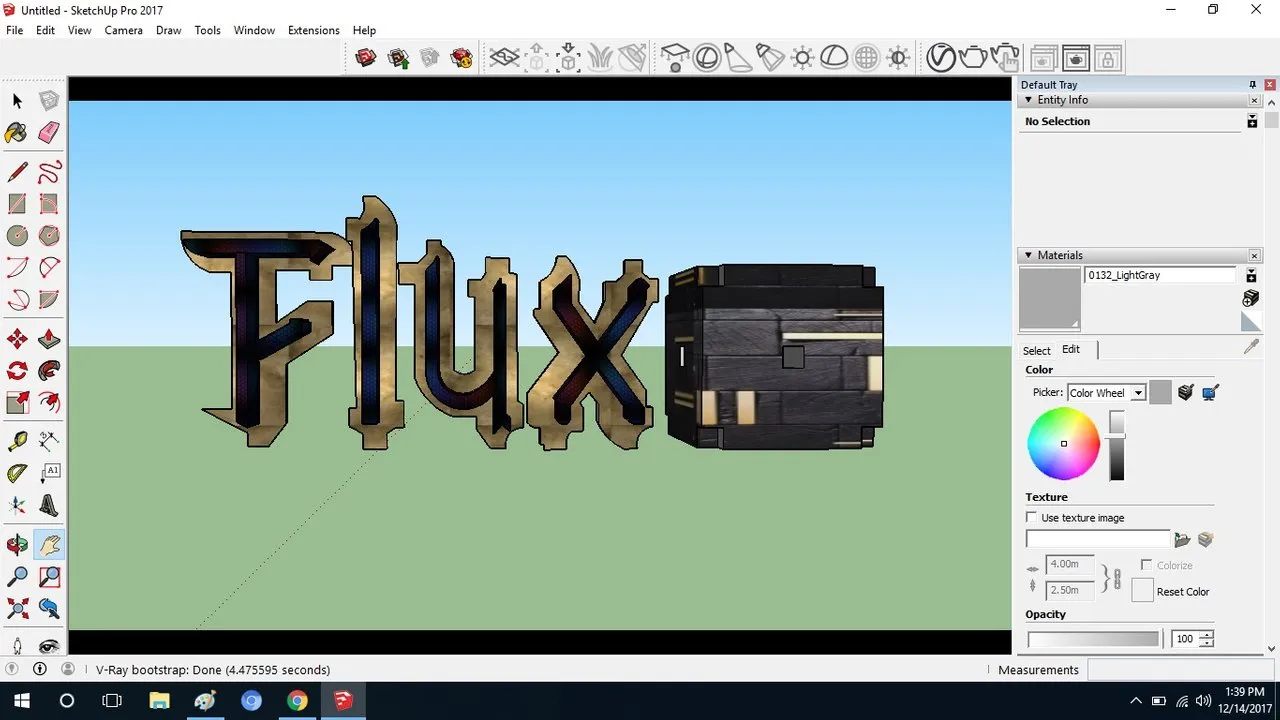1280x720 pixels.
Task: Toggle the Colorize checkbox
Action: click(x=1146, y=565)
